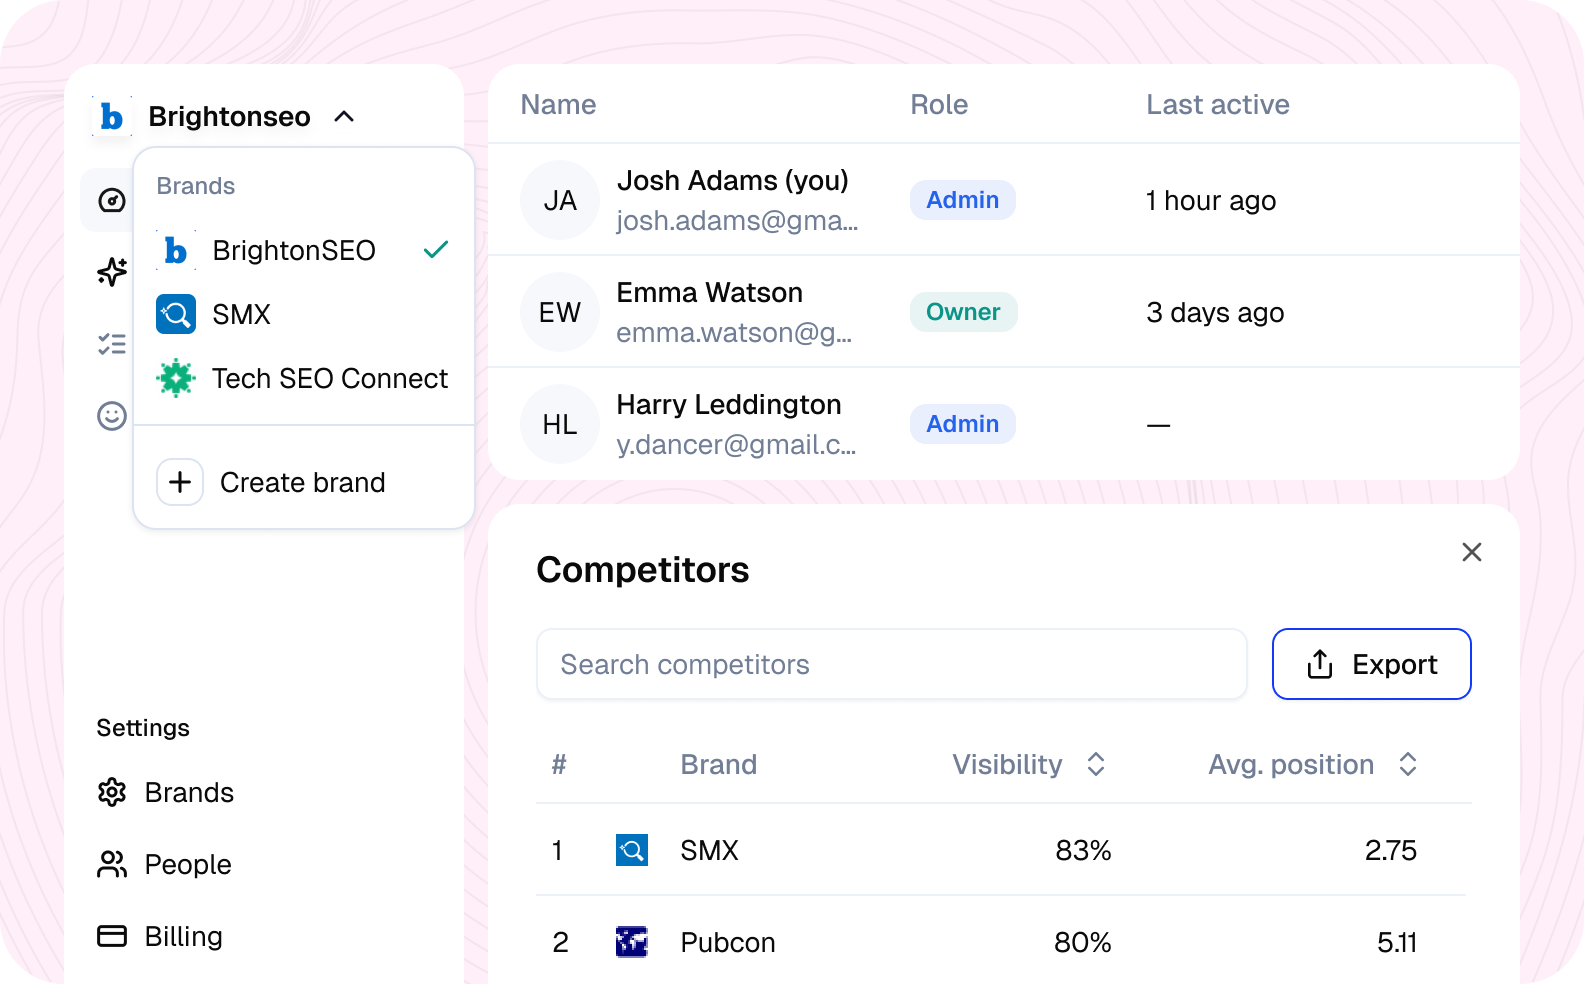Viewport: 1584px width, 984px height.
Task: Collapse the Brightonseo brand switcher
Action: 344,116
